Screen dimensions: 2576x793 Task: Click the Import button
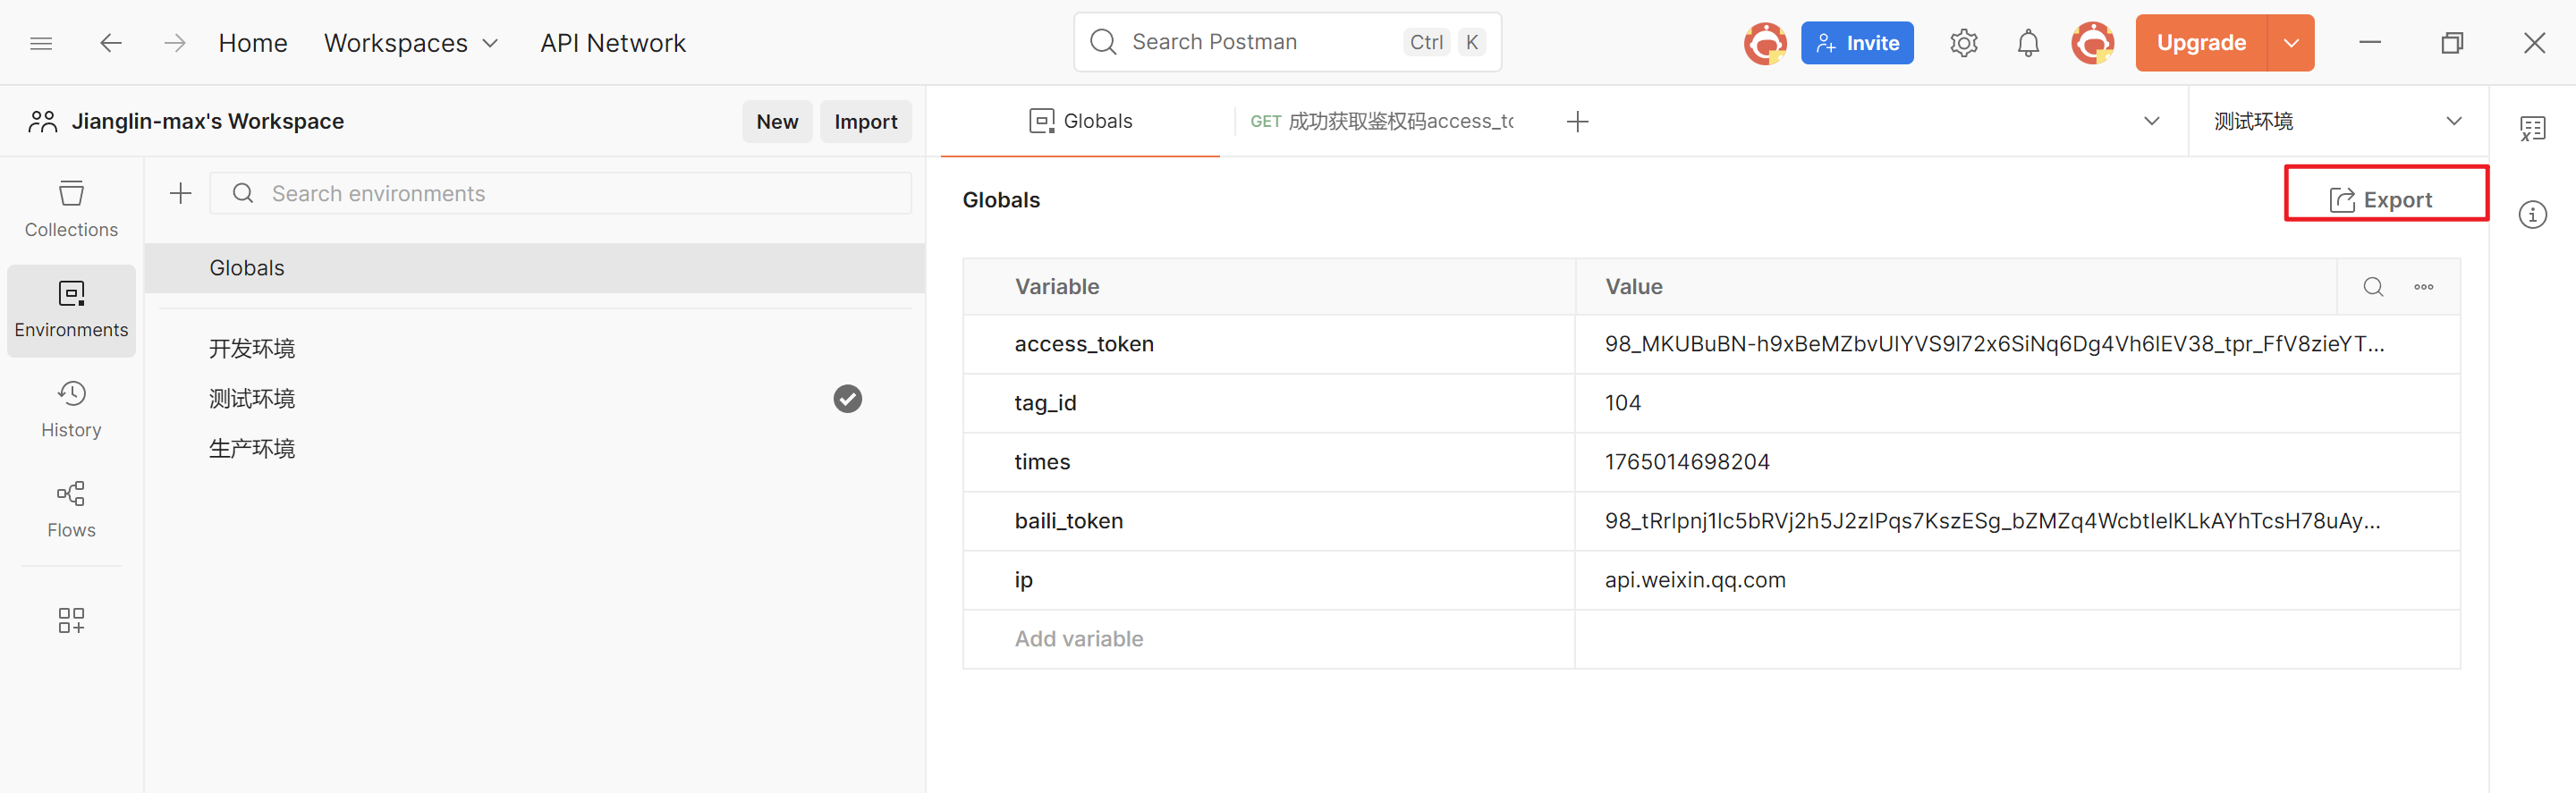click(x=865, y=121)
